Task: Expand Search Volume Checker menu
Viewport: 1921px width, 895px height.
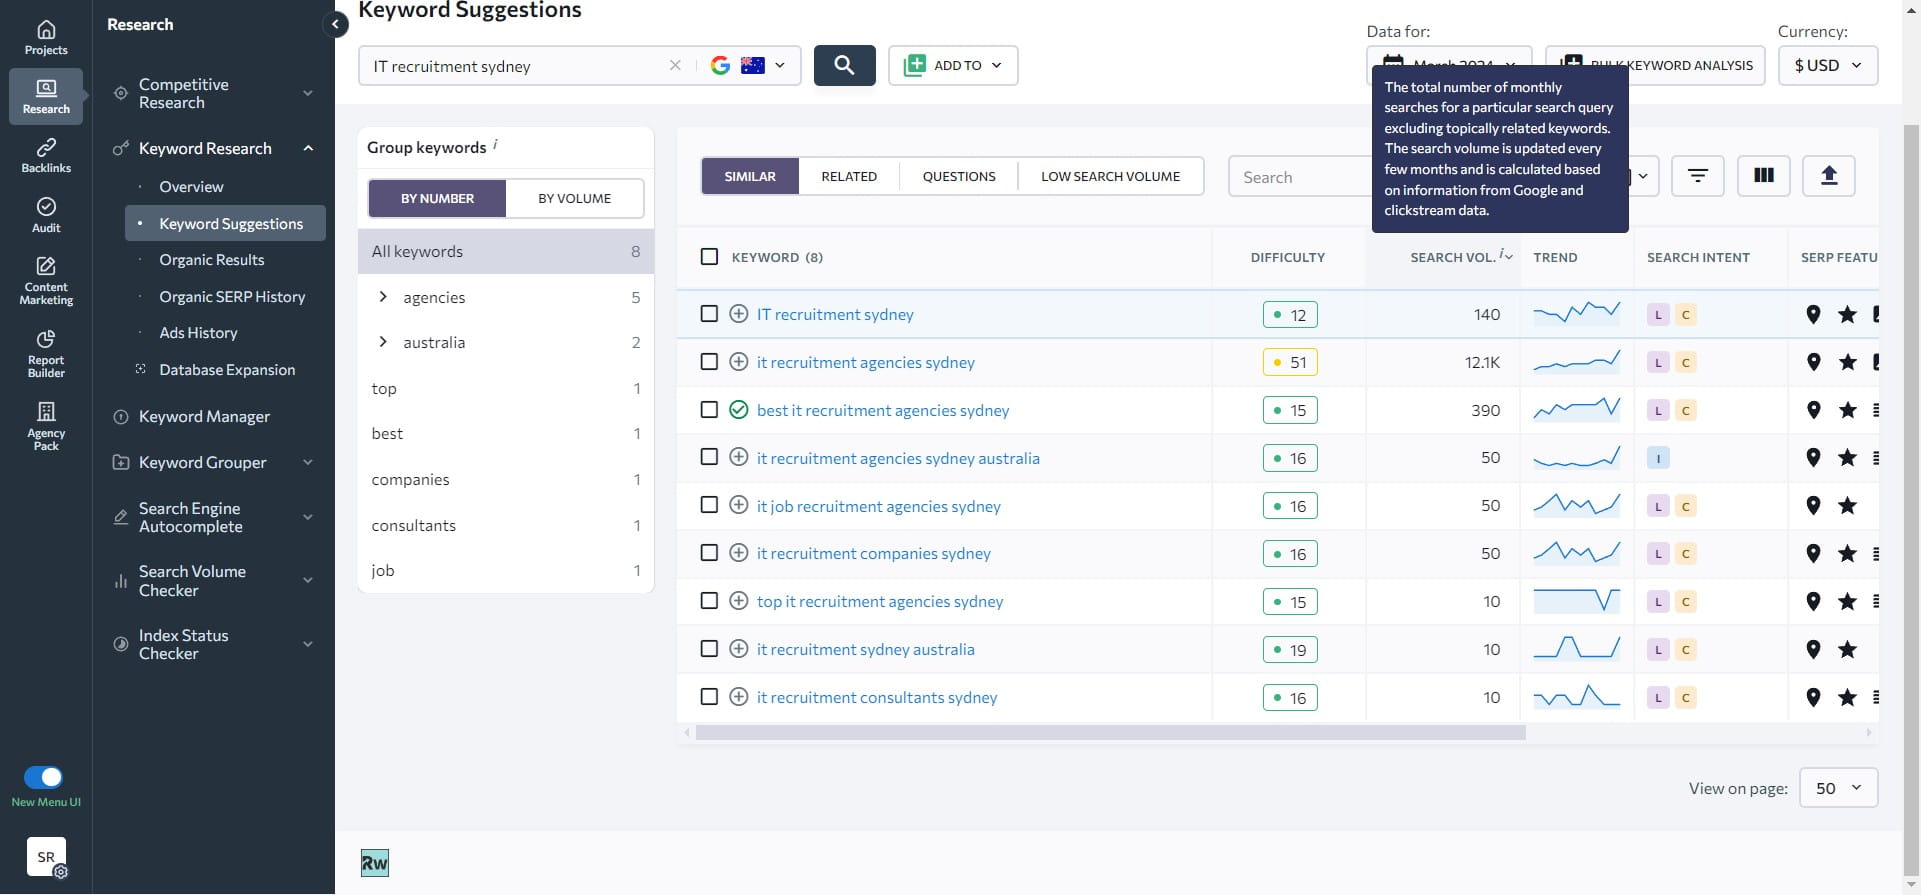Action: [214, 580]
